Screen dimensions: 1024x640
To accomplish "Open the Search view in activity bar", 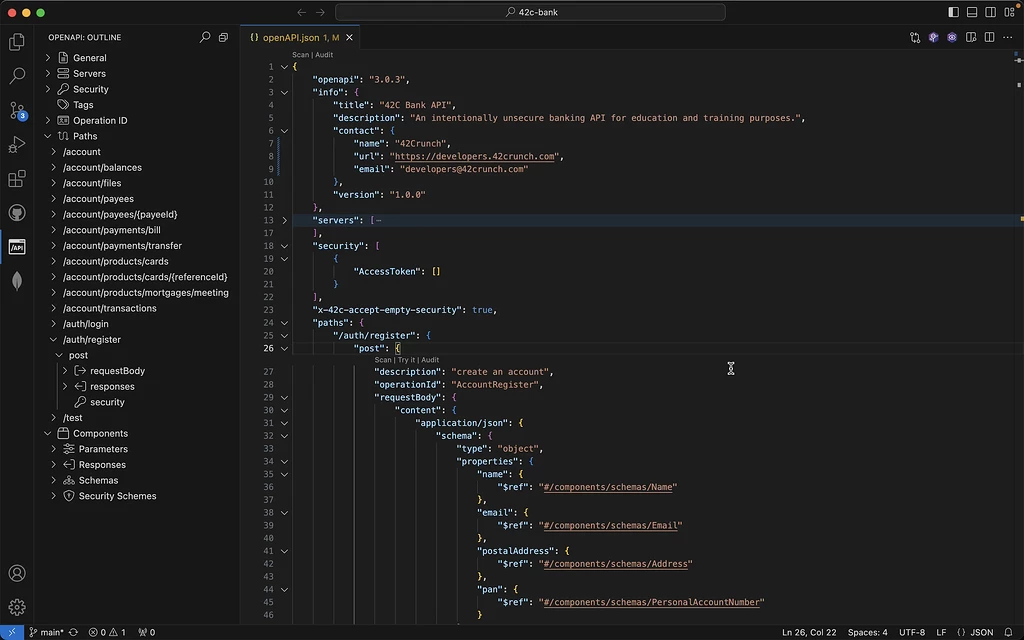I will (17, 76).
